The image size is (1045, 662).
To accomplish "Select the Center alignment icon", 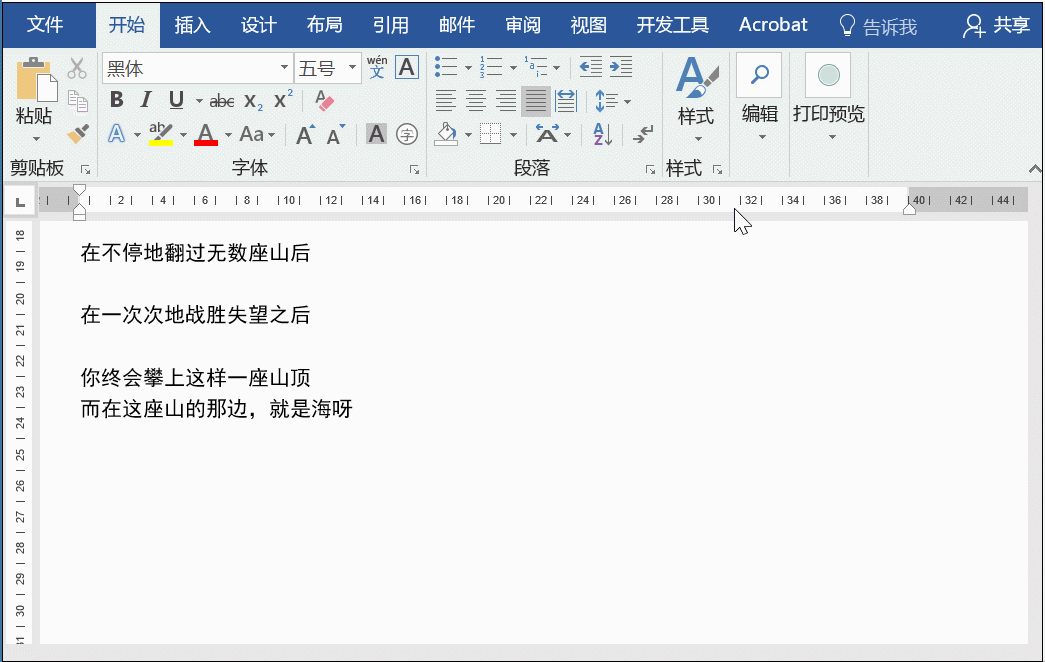I will [x=476, y=101].
